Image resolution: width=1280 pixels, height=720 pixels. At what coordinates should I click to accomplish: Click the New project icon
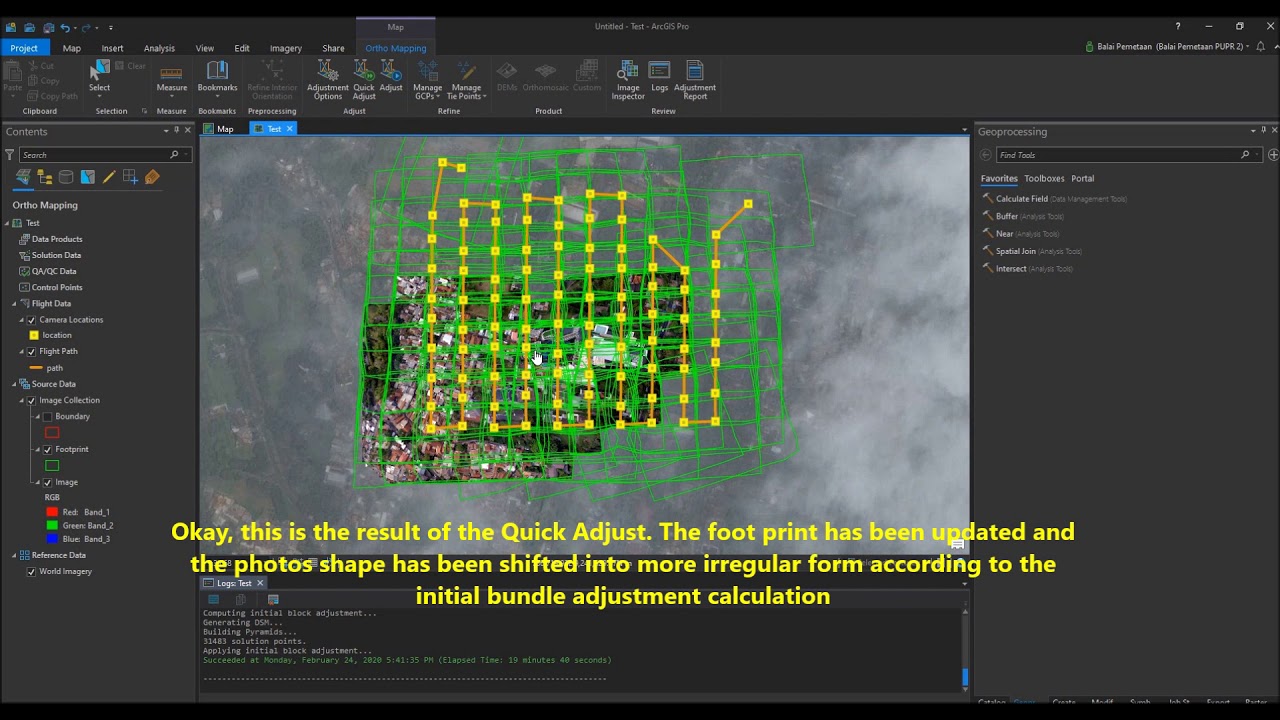pos(11,27)
